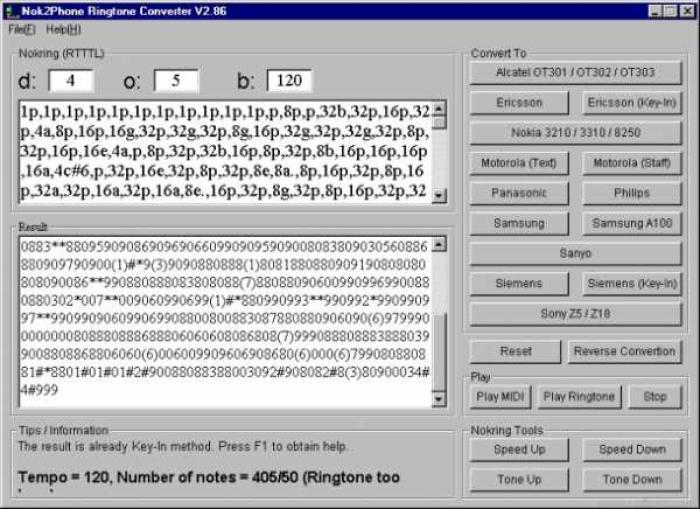The height and width of the screenshot is (509, 700).
Task: Speed Up the ringtone
Action: (x=519, y=450)
